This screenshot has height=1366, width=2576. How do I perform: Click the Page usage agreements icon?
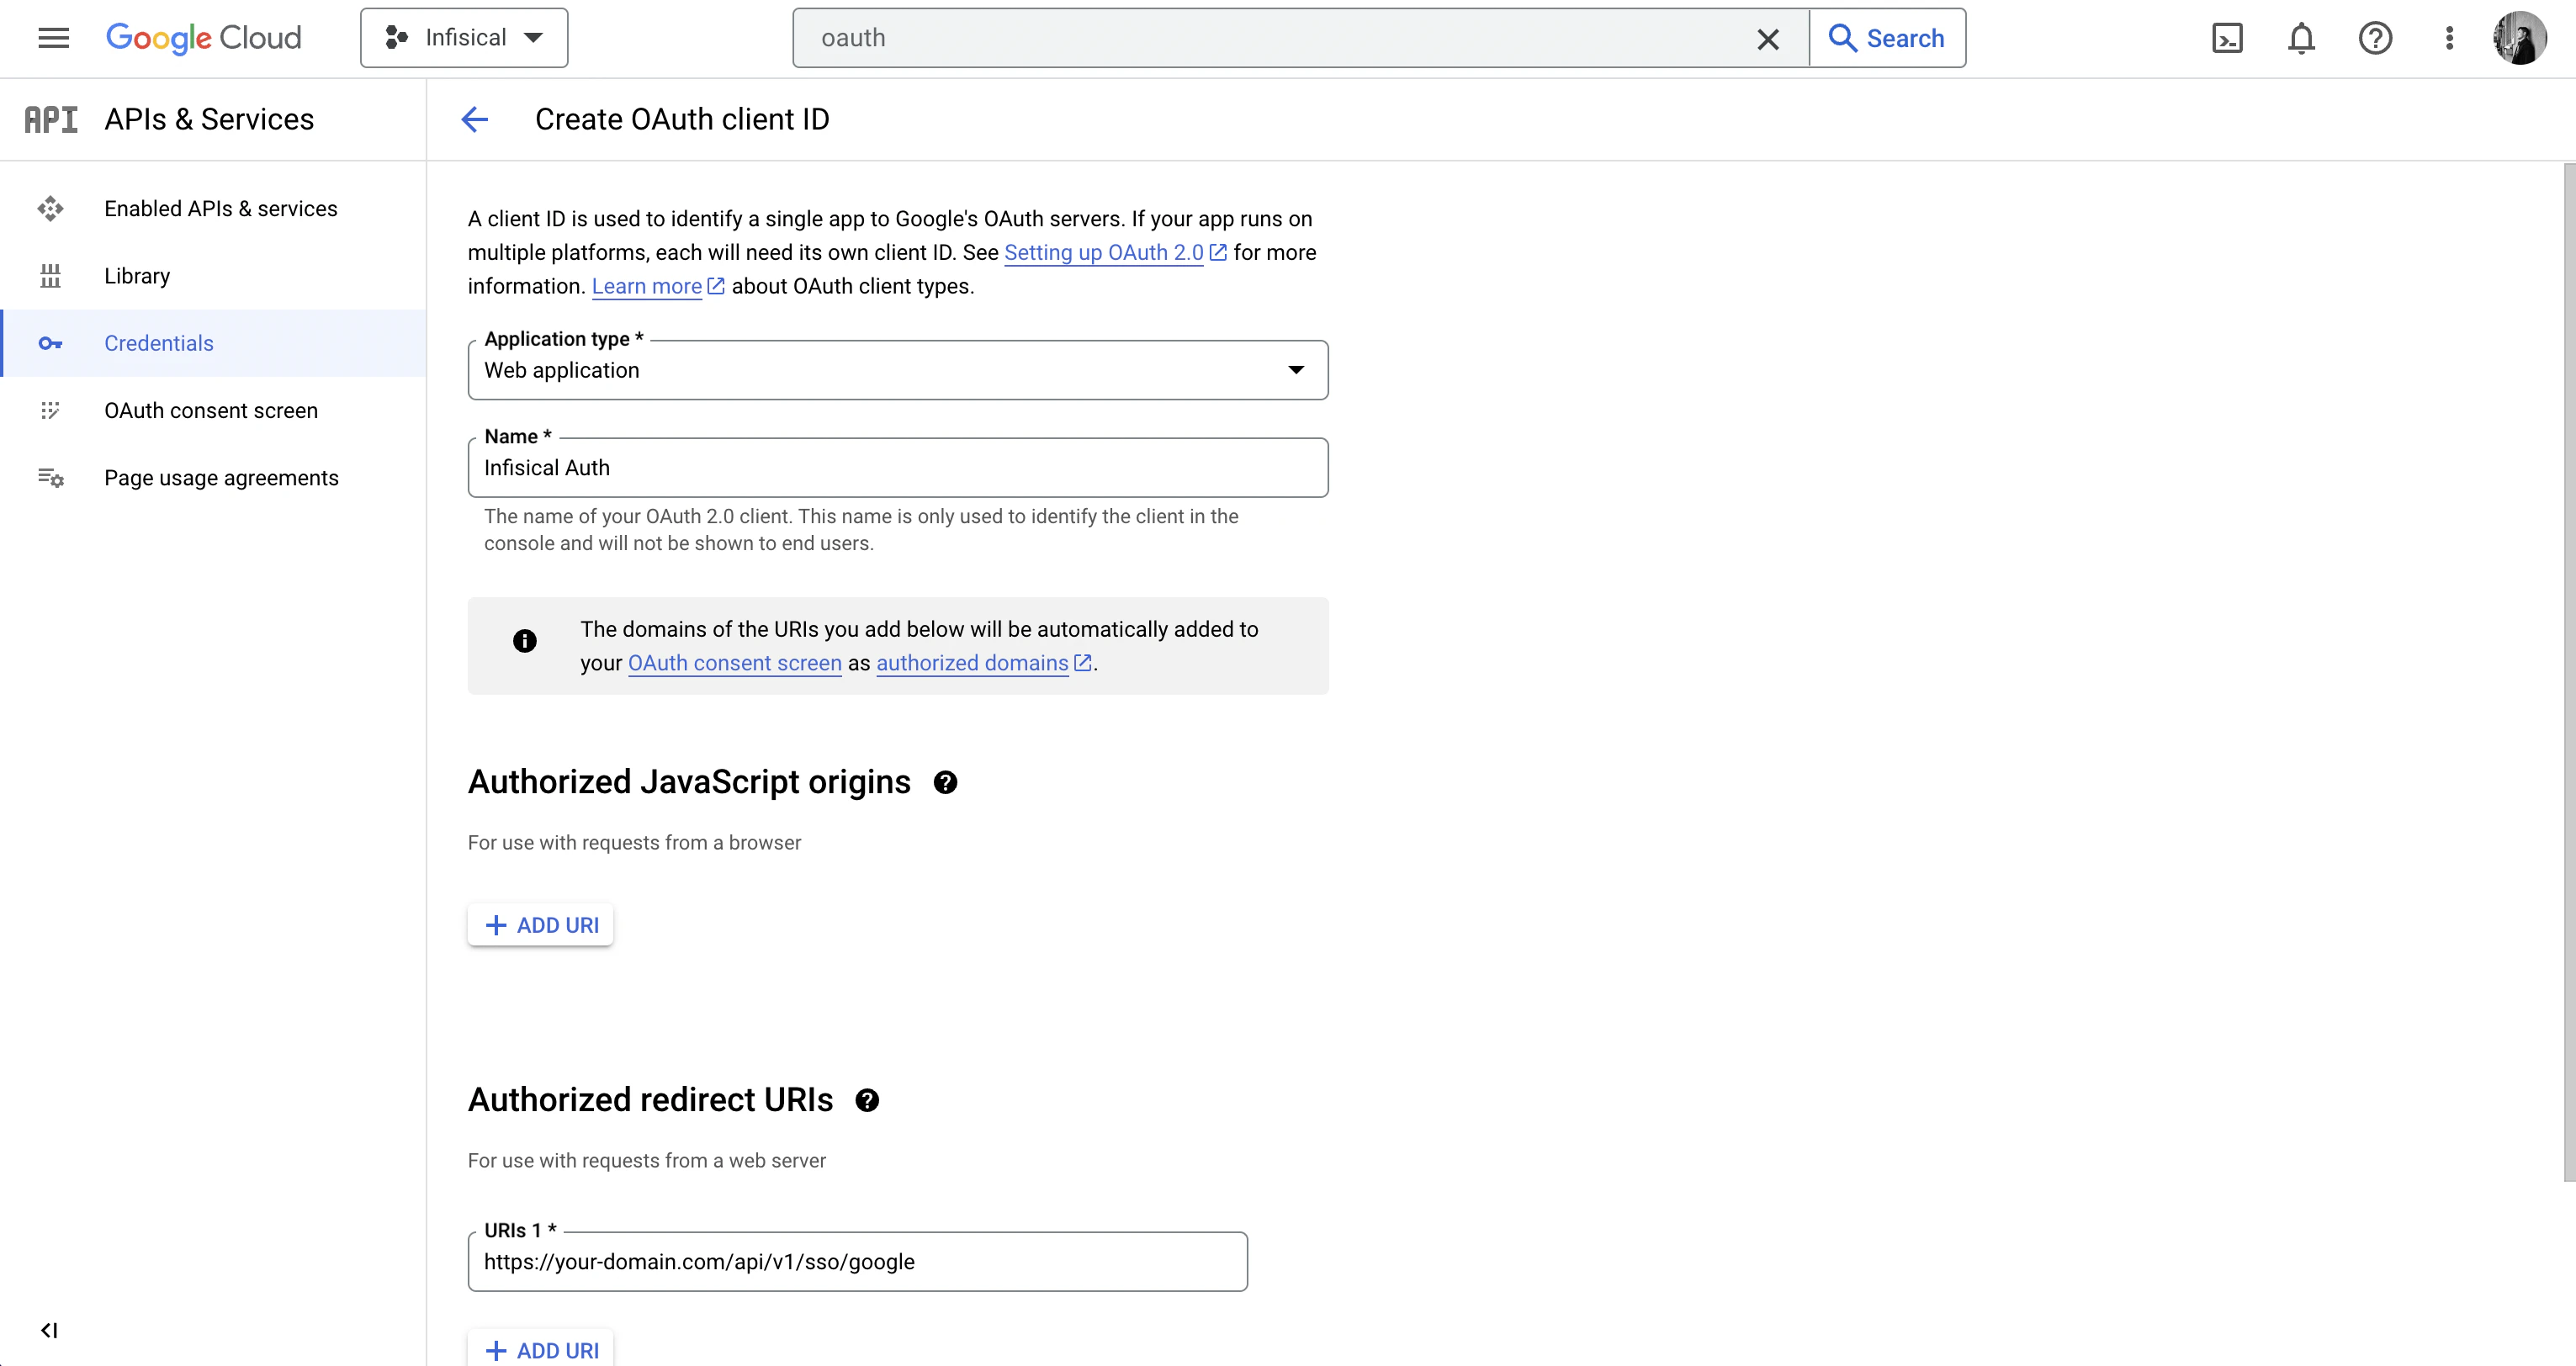point(51,477)
